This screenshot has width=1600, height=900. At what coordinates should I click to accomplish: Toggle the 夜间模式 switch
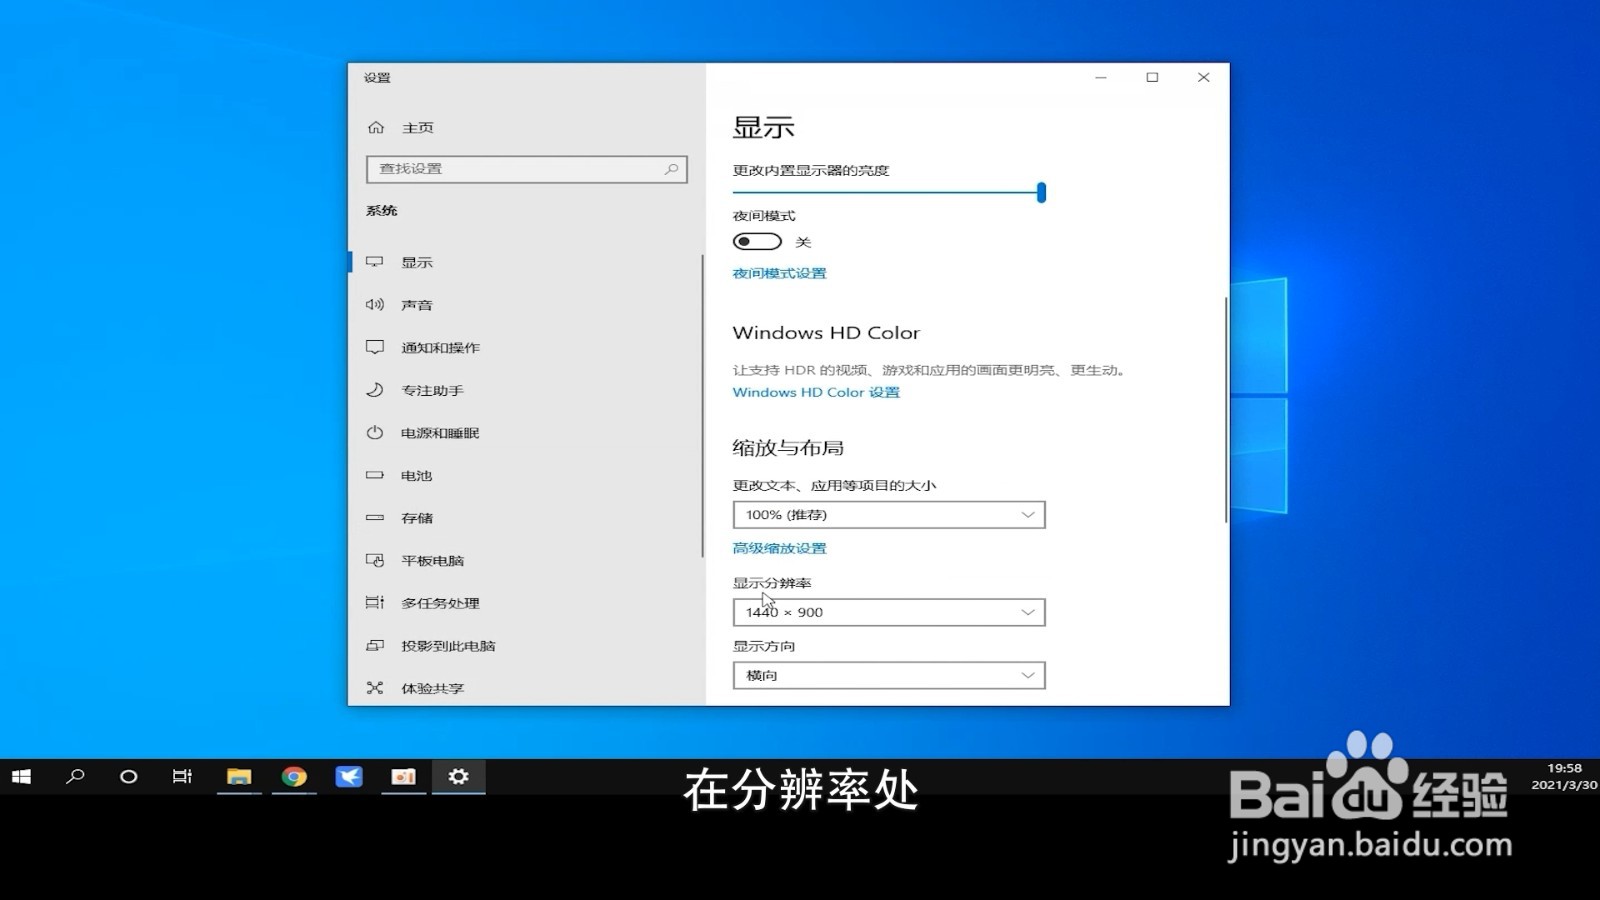pos(757,241)
